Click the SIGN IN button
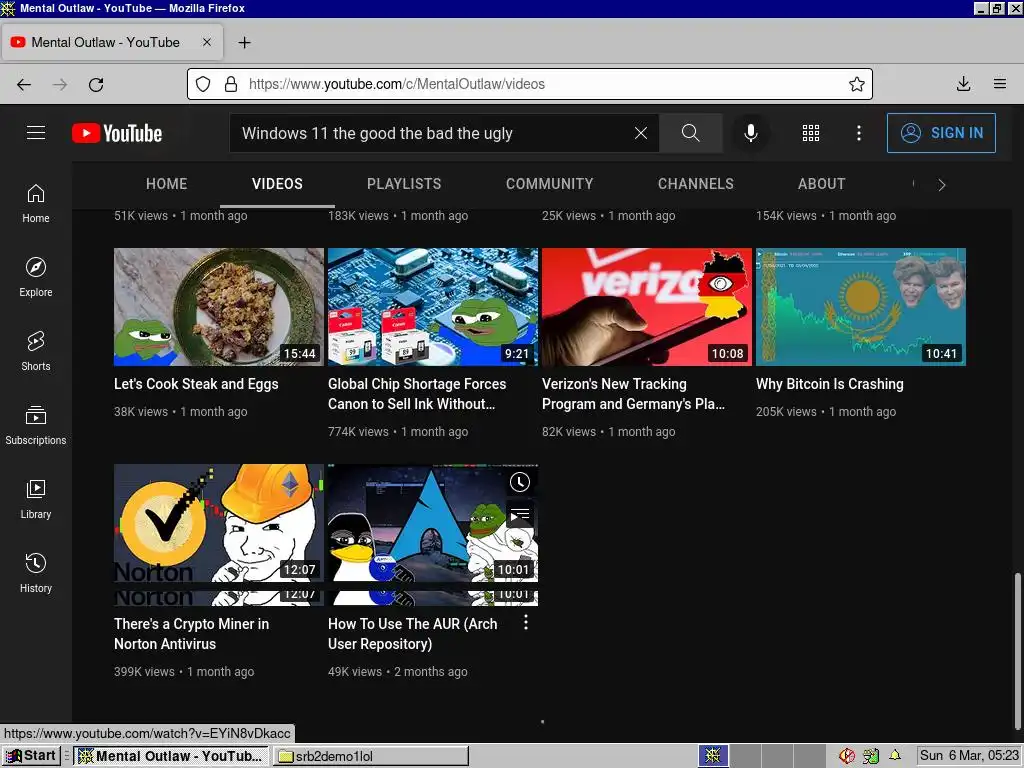The width and height of the screenshot is (1024, 768). pyautogui.click(x=941, y=133)
